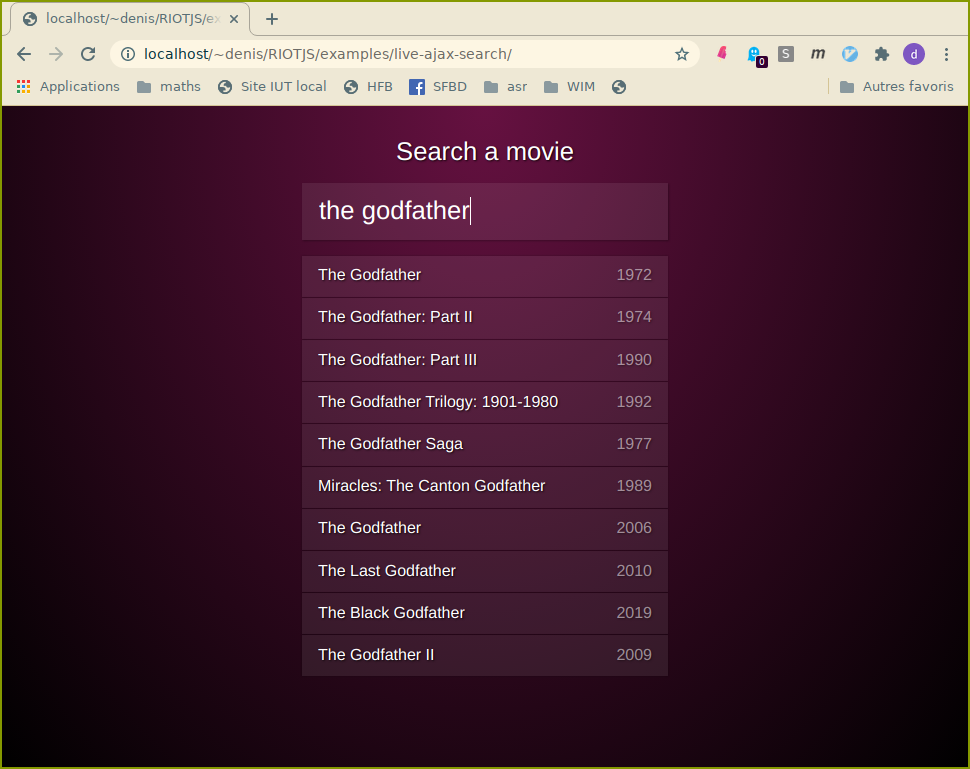Screen dimensions: 970x769
Task: Go back using the left arrow
Action: coord(24,54)
